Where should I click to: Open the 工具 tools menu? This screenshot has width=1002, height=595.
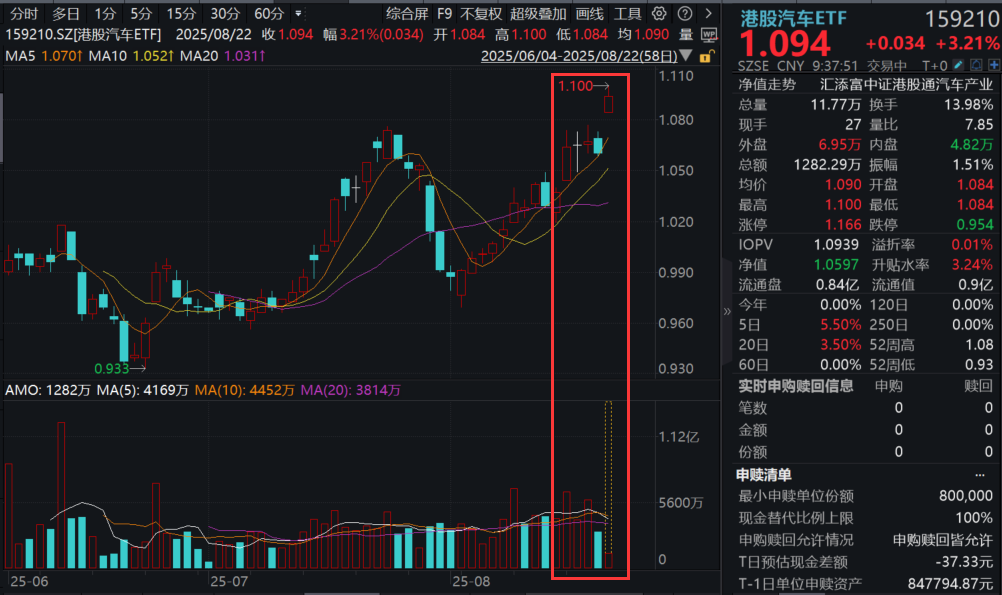coord(628,14)
